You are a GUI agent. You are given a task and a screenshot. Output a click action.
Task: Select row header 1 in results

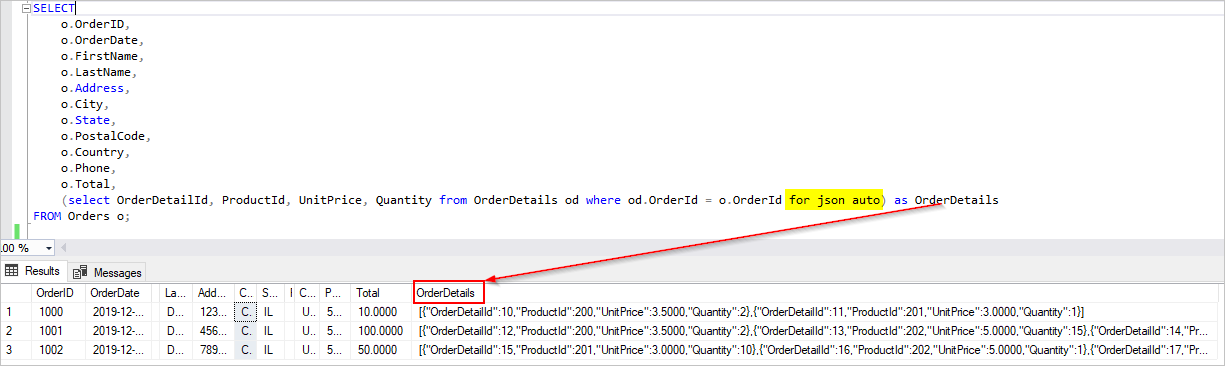(x=15, y=311)
